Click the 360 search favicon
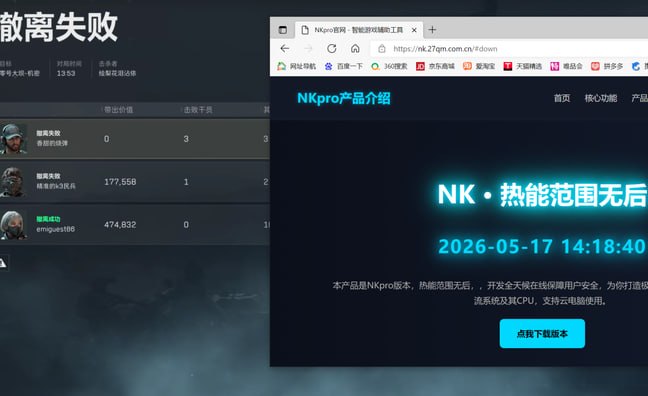This screenshot has width=648, height=396. pos(375,66)
